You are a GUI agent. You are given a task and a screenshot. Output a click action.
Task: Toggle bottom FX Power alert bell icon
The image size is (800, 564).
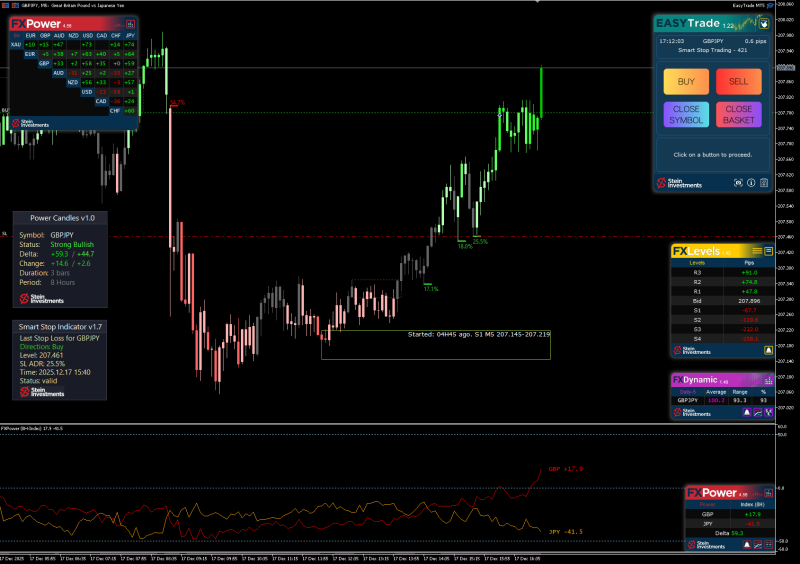(746, 545)
